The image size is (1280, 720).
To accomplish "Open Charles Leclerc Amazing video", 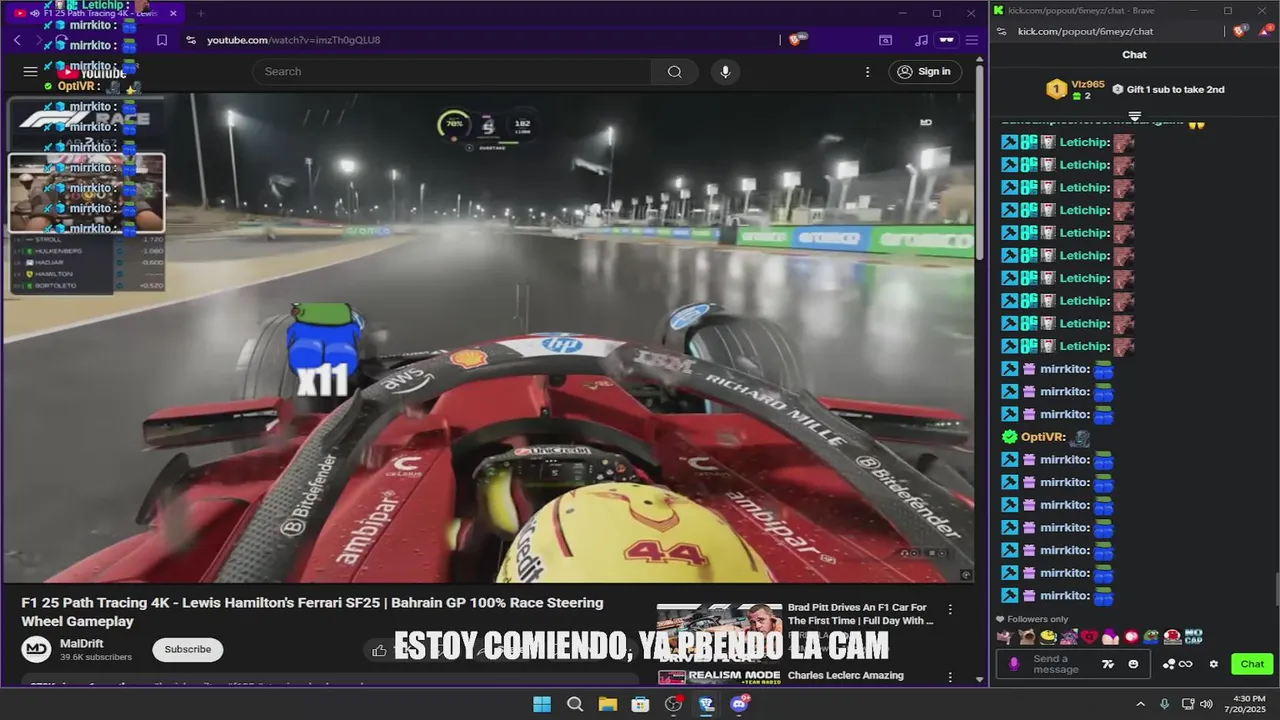I will tap(846, 675).
